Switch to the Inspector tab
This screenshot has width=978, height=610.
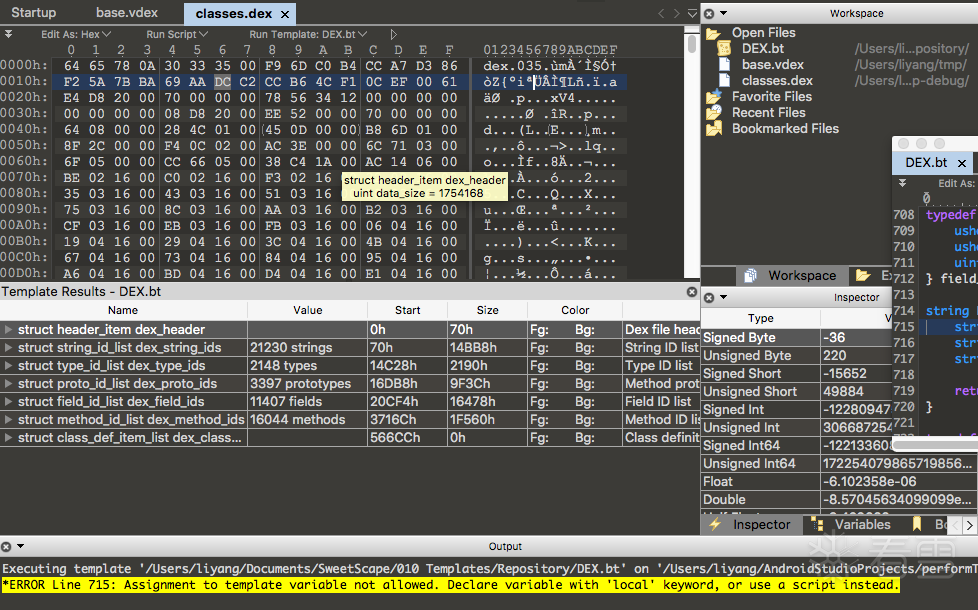[751, 525]
